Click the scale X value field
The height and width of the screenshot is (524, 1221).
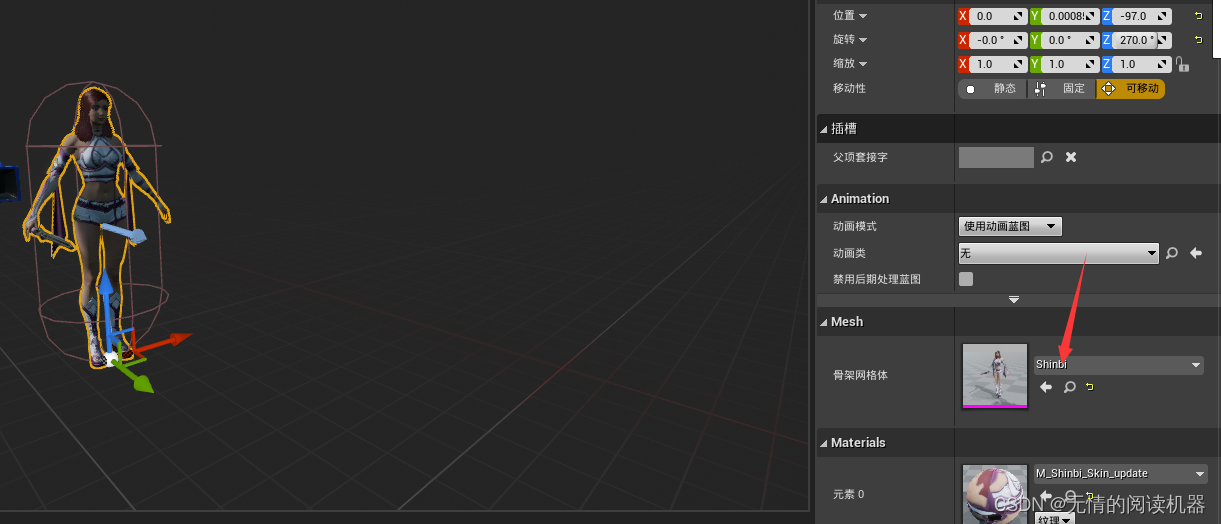click(998, 64)
